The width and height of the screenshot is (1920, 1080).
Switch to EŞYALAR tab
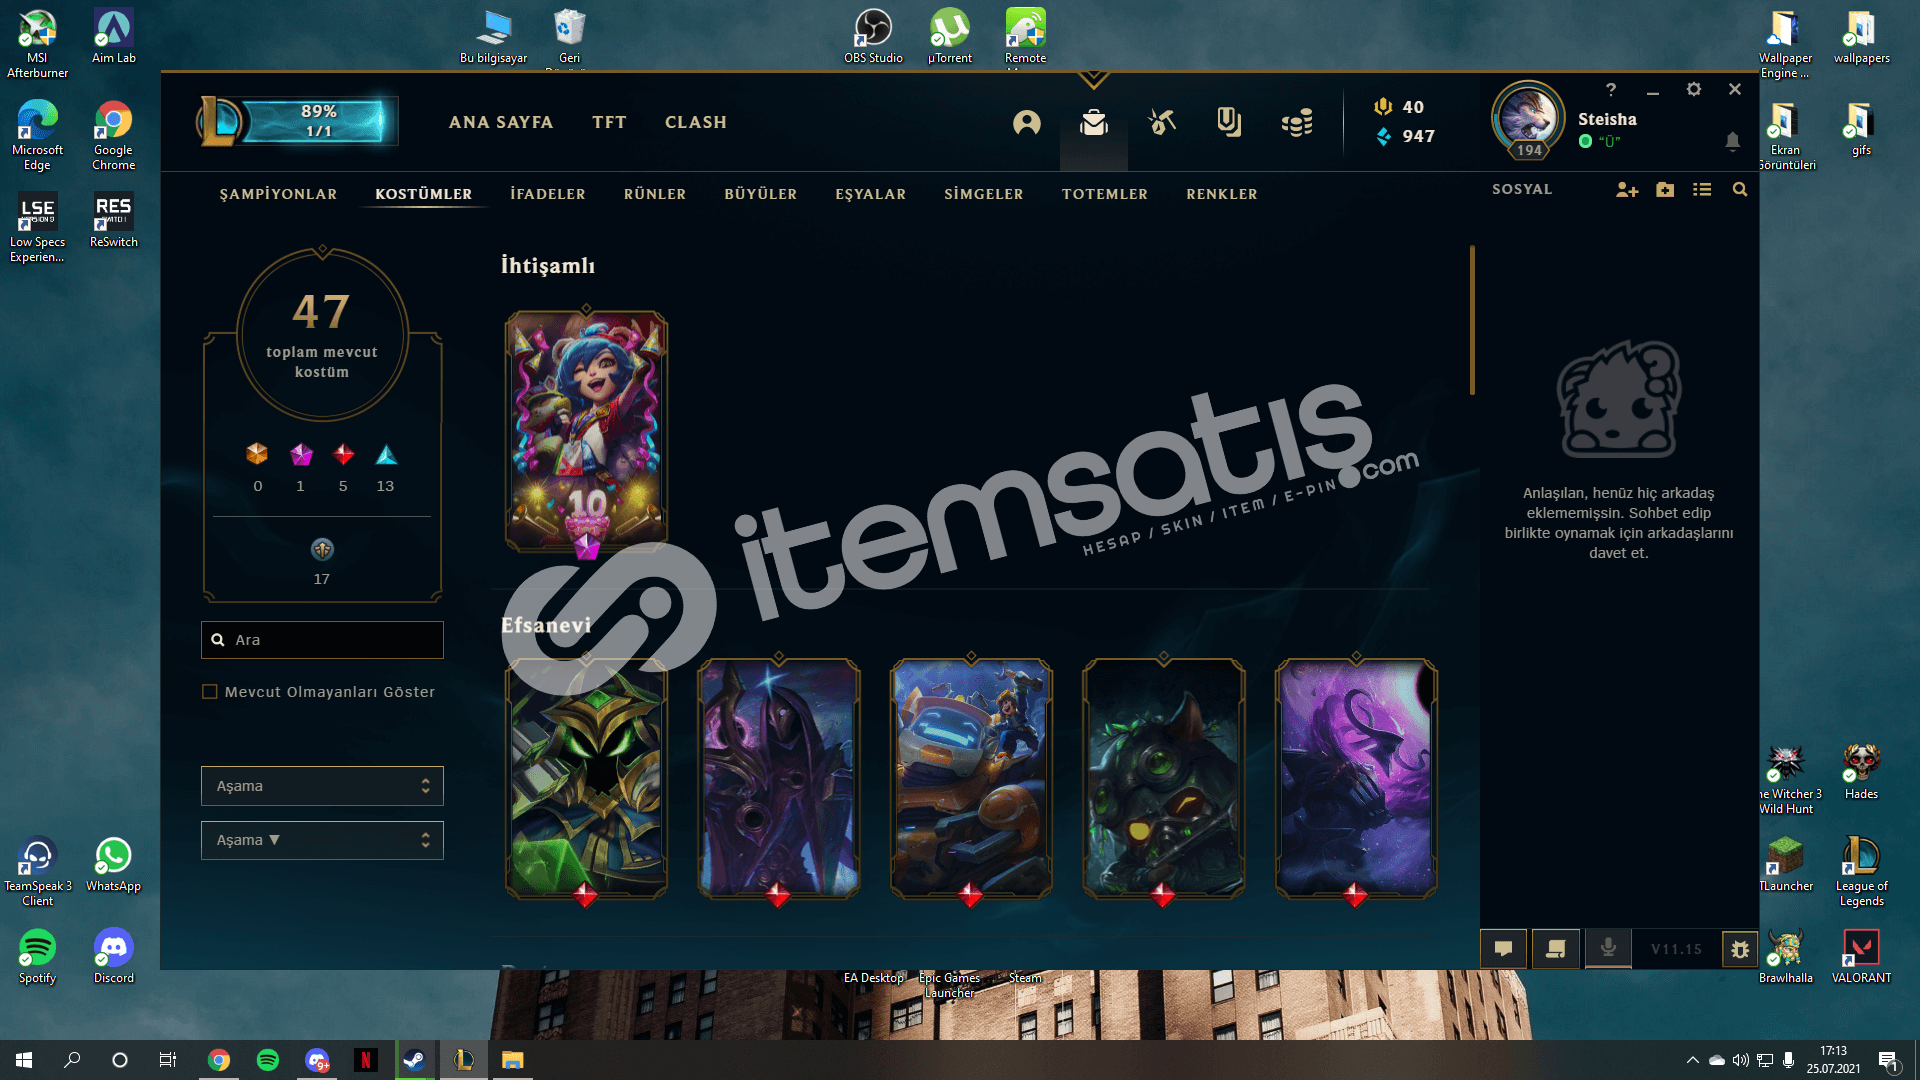coord(871,194)
